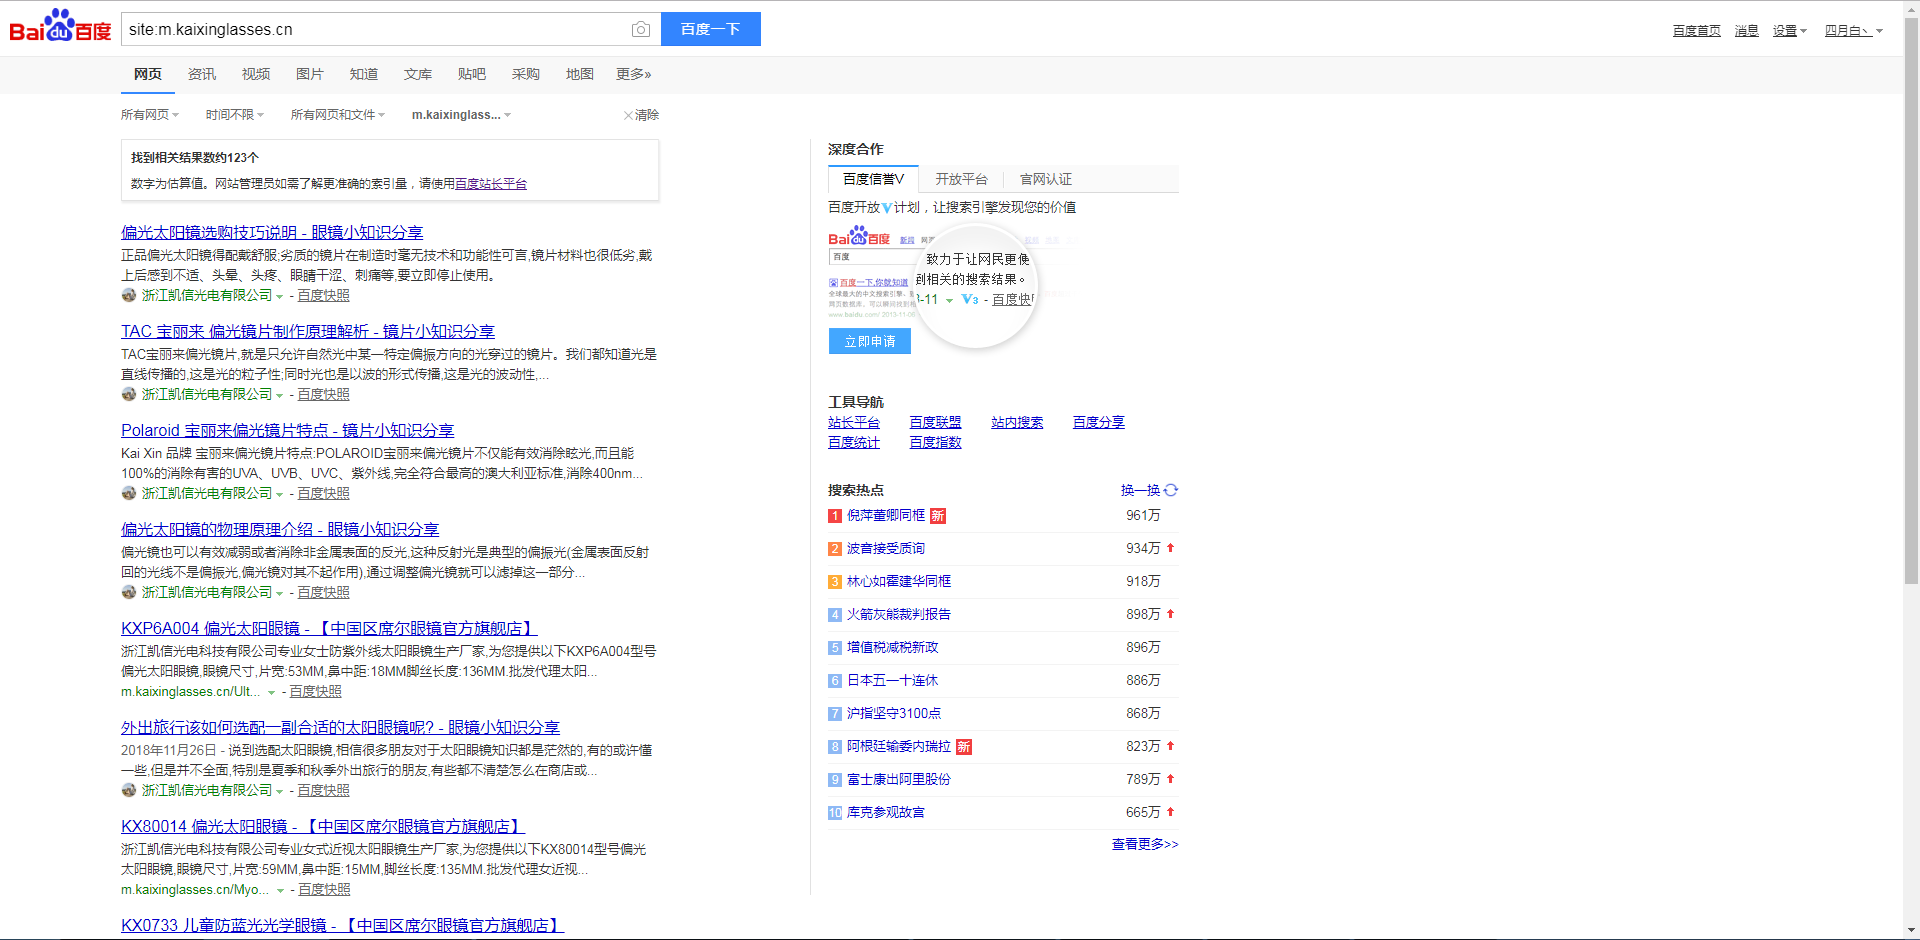Click rank 1 badge in search hotspots

(835, 516)
